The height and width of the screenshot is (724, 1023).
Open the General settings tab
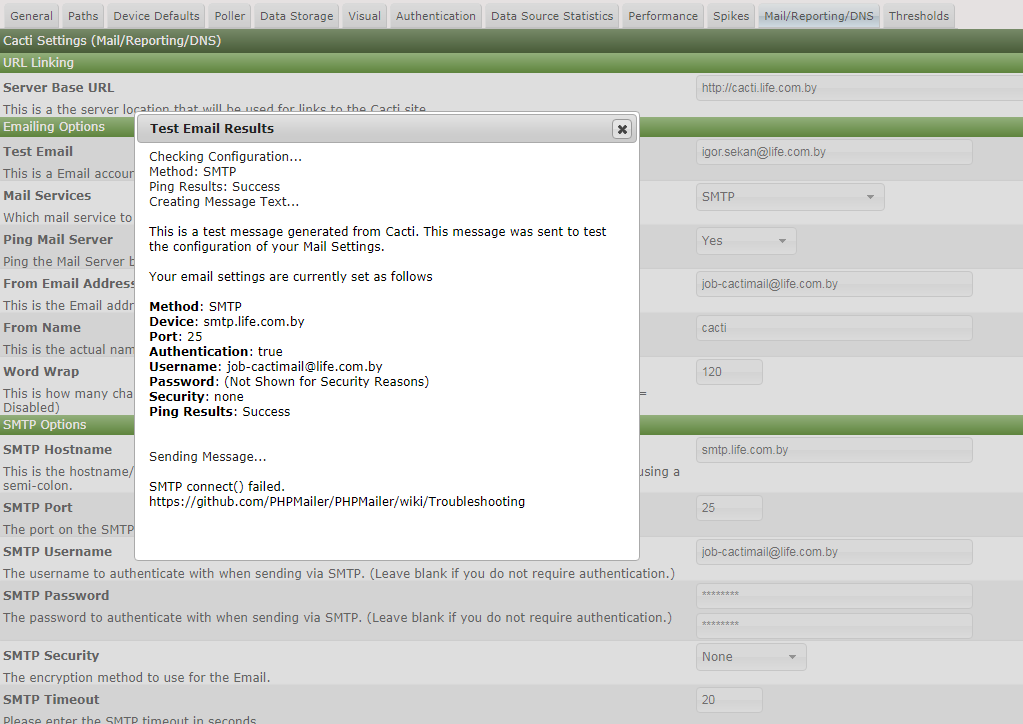point(31,16)
